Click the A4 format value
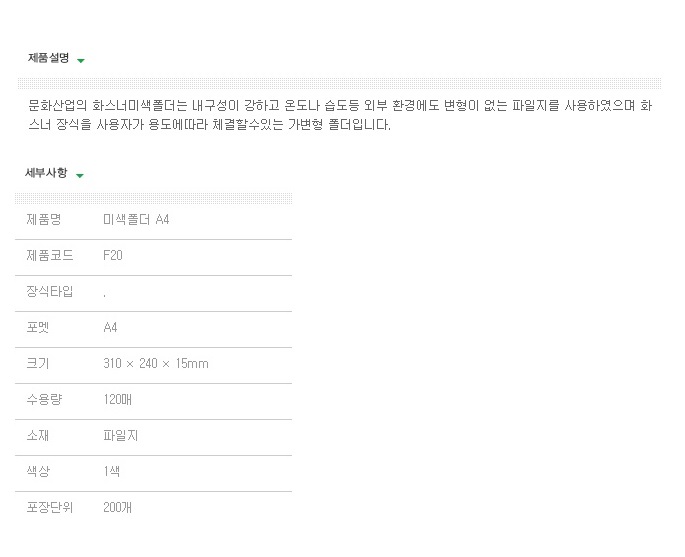The height and width of the screenshot is (557, 685). 110,327
